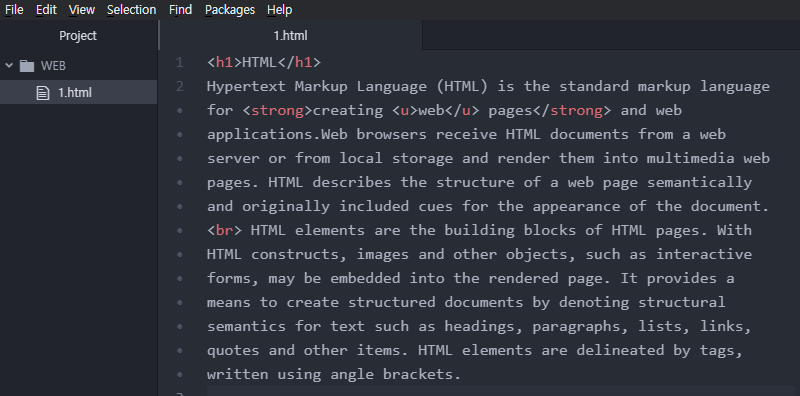Click the text 'server or from local storage'
Viewport: 800px width, 396px height.
tap(330, 159)
